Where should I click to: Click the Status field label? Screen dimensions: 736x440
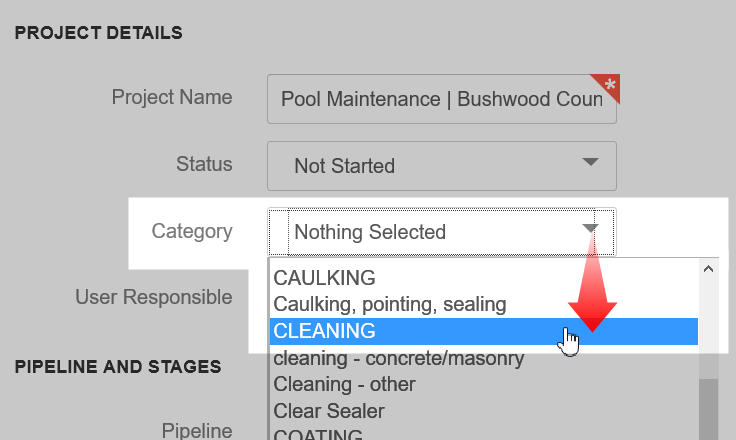click(204, 164)
